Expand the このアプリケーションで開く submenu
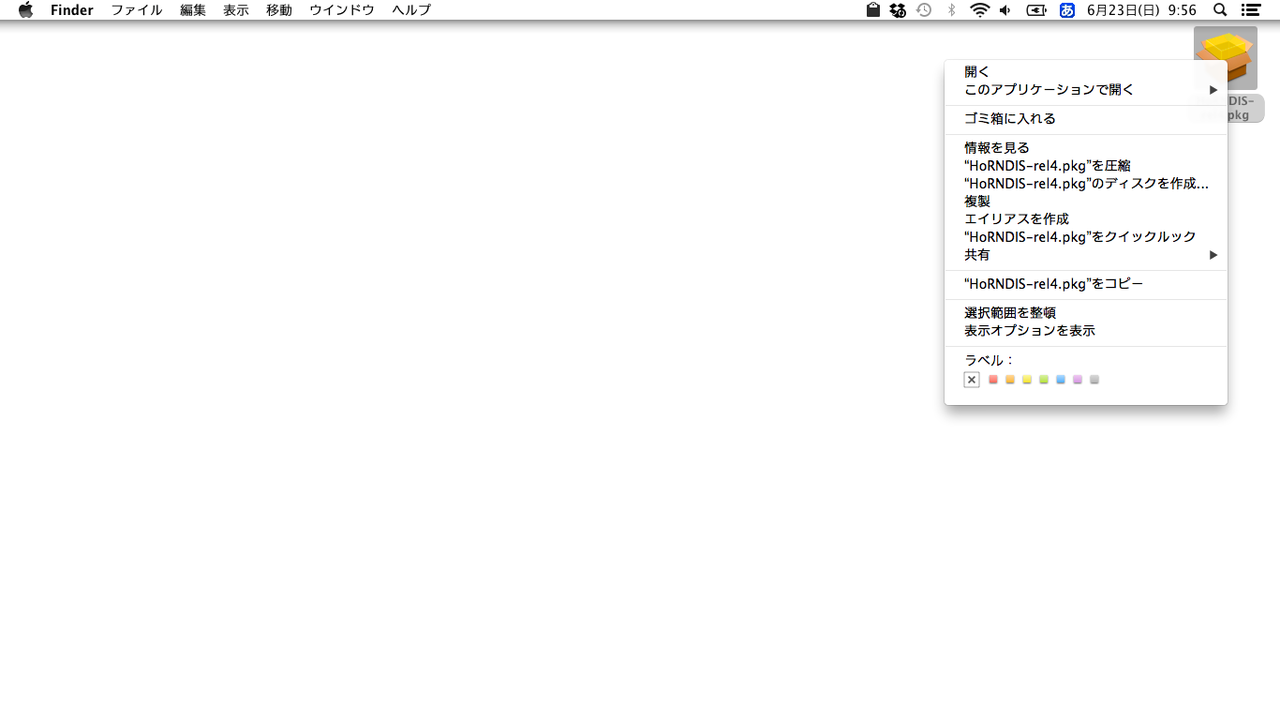Viewport: 1280px width, 720px height. pos(1086,90)
